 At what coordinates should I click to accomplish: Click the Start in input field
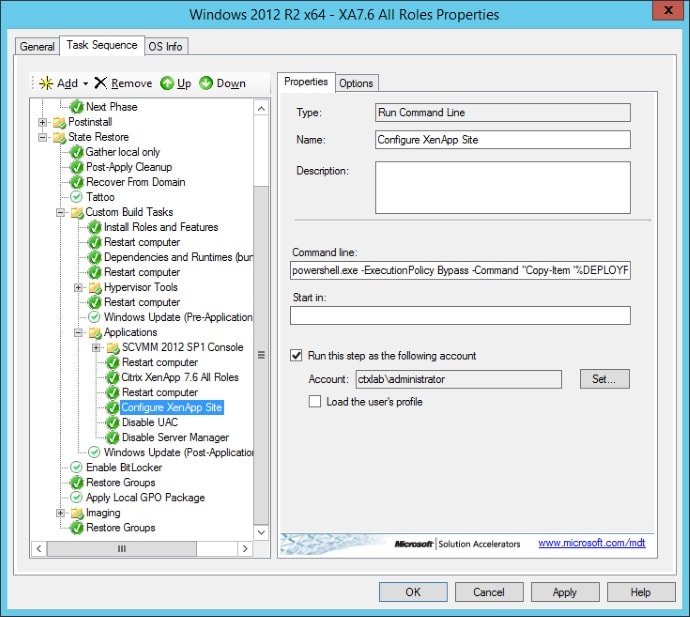point(460,316)
